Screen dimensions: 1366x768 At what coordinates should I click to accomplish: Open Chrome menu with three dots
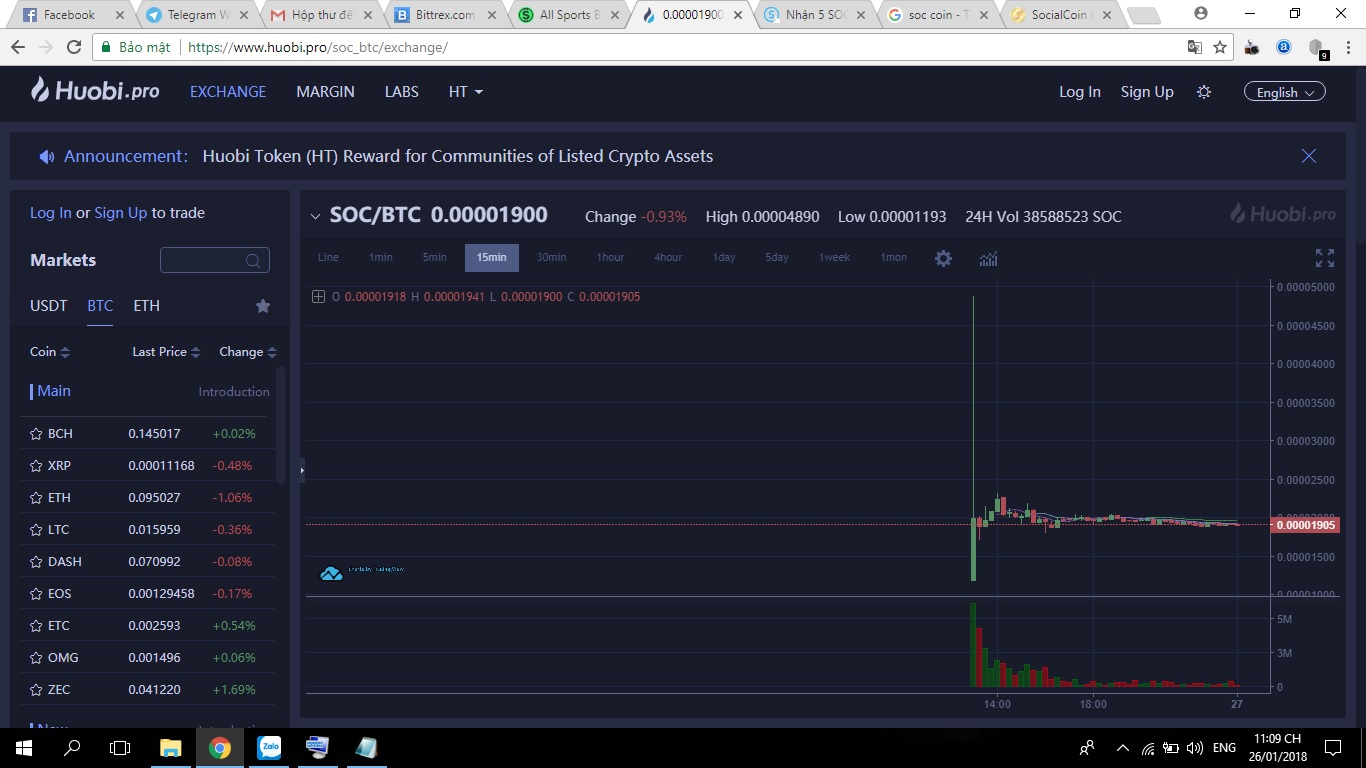[1348, 47]
